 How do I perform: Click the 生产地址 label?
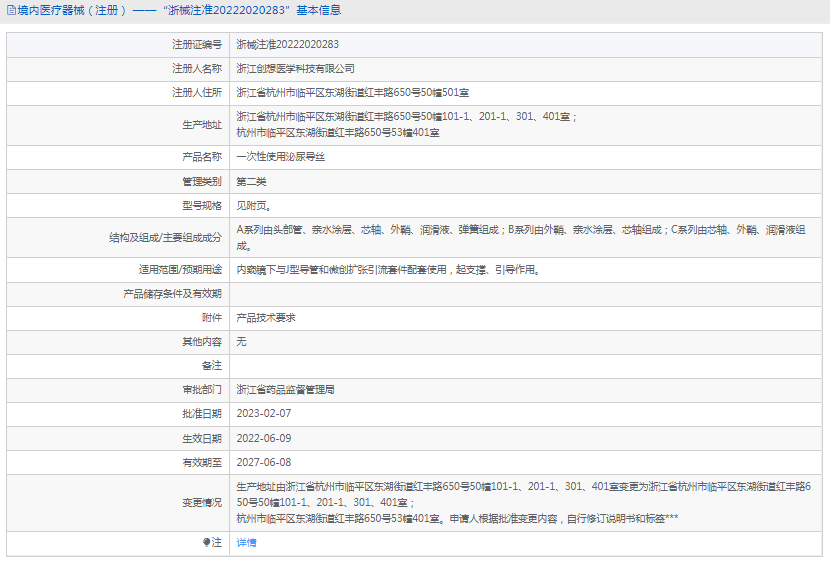[202, 125]
